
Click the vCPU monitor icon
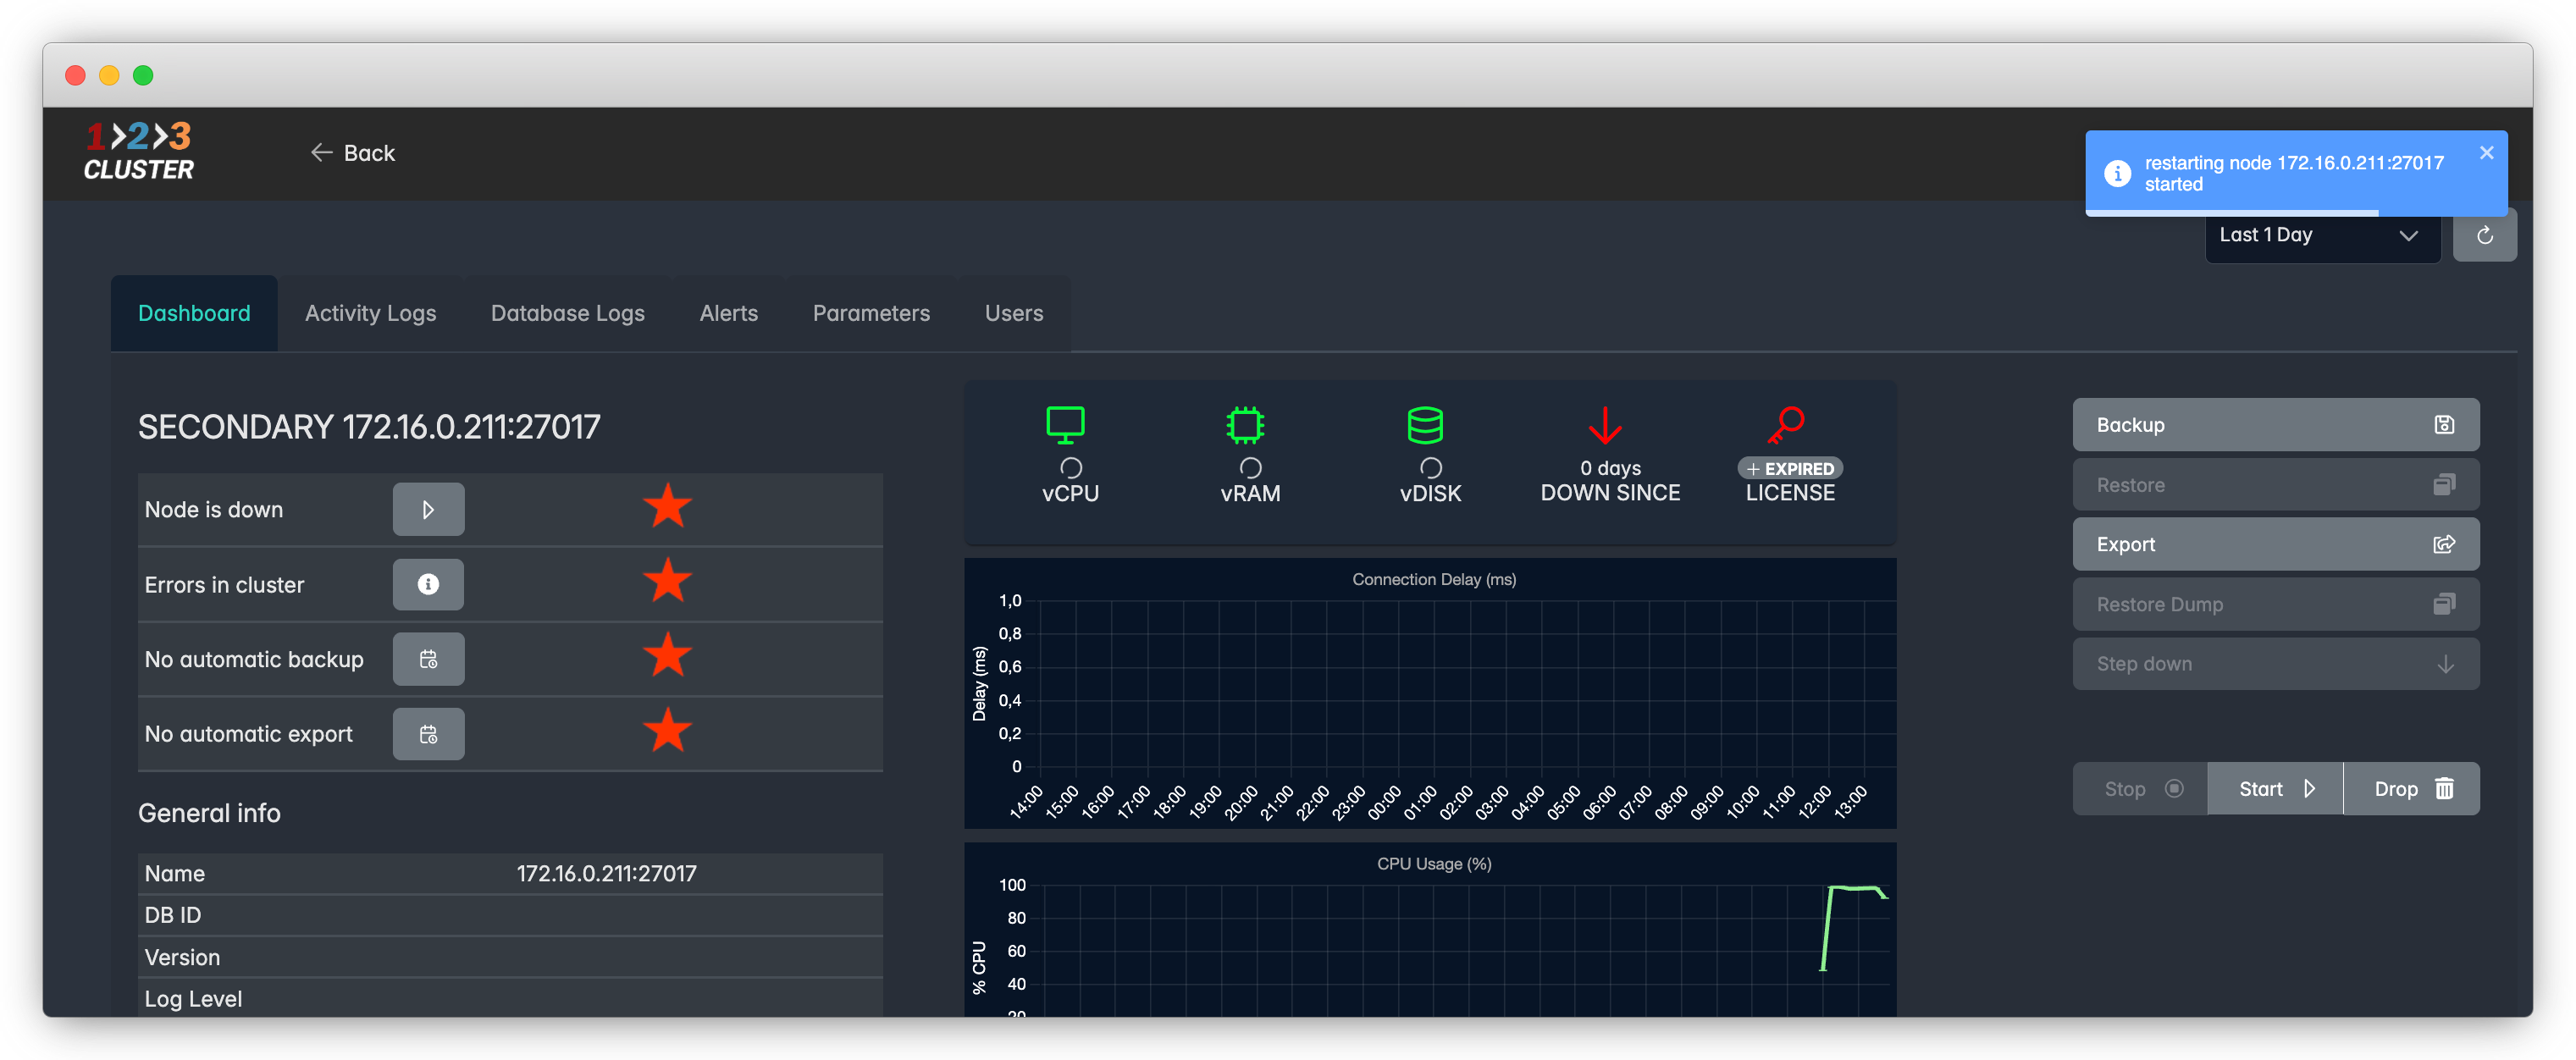(x=1065, y=425)
